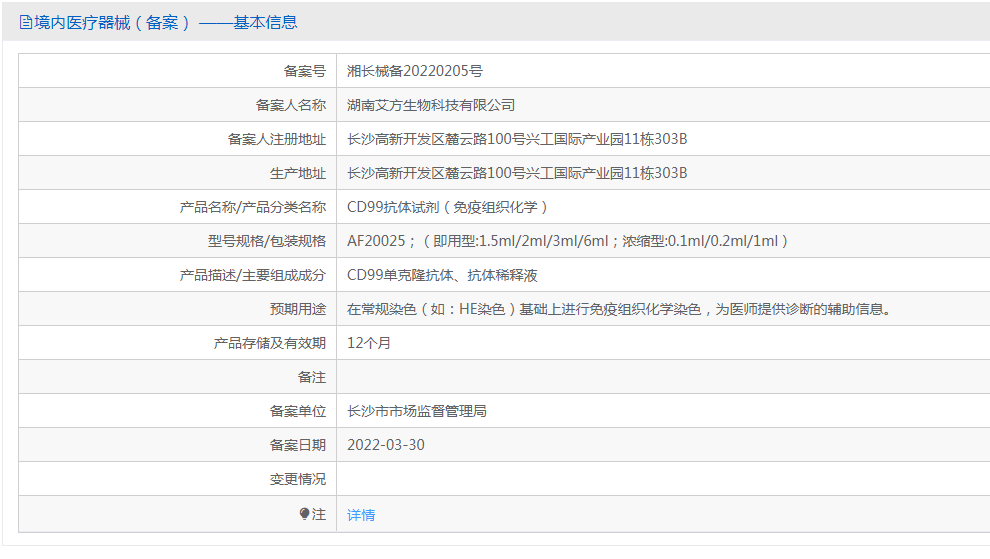The height and width of the screenshot is (559, 990).
Task: Click the label 产品名称/产品分类名称
Action: click(x=253, y=207)
